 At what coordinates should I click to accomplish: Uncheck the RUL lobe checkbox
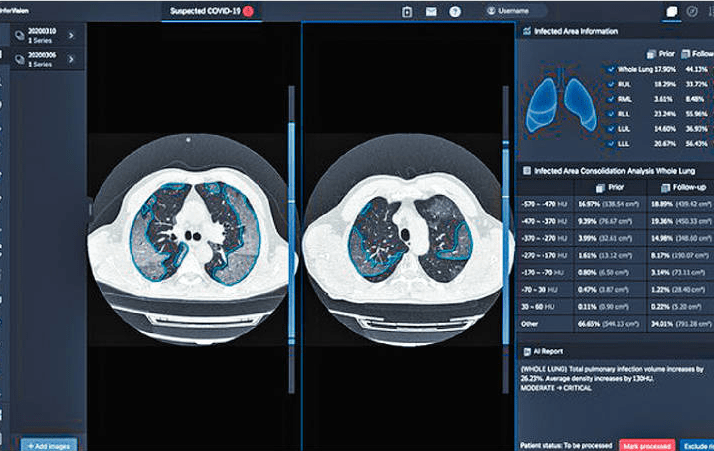point(610,85)
